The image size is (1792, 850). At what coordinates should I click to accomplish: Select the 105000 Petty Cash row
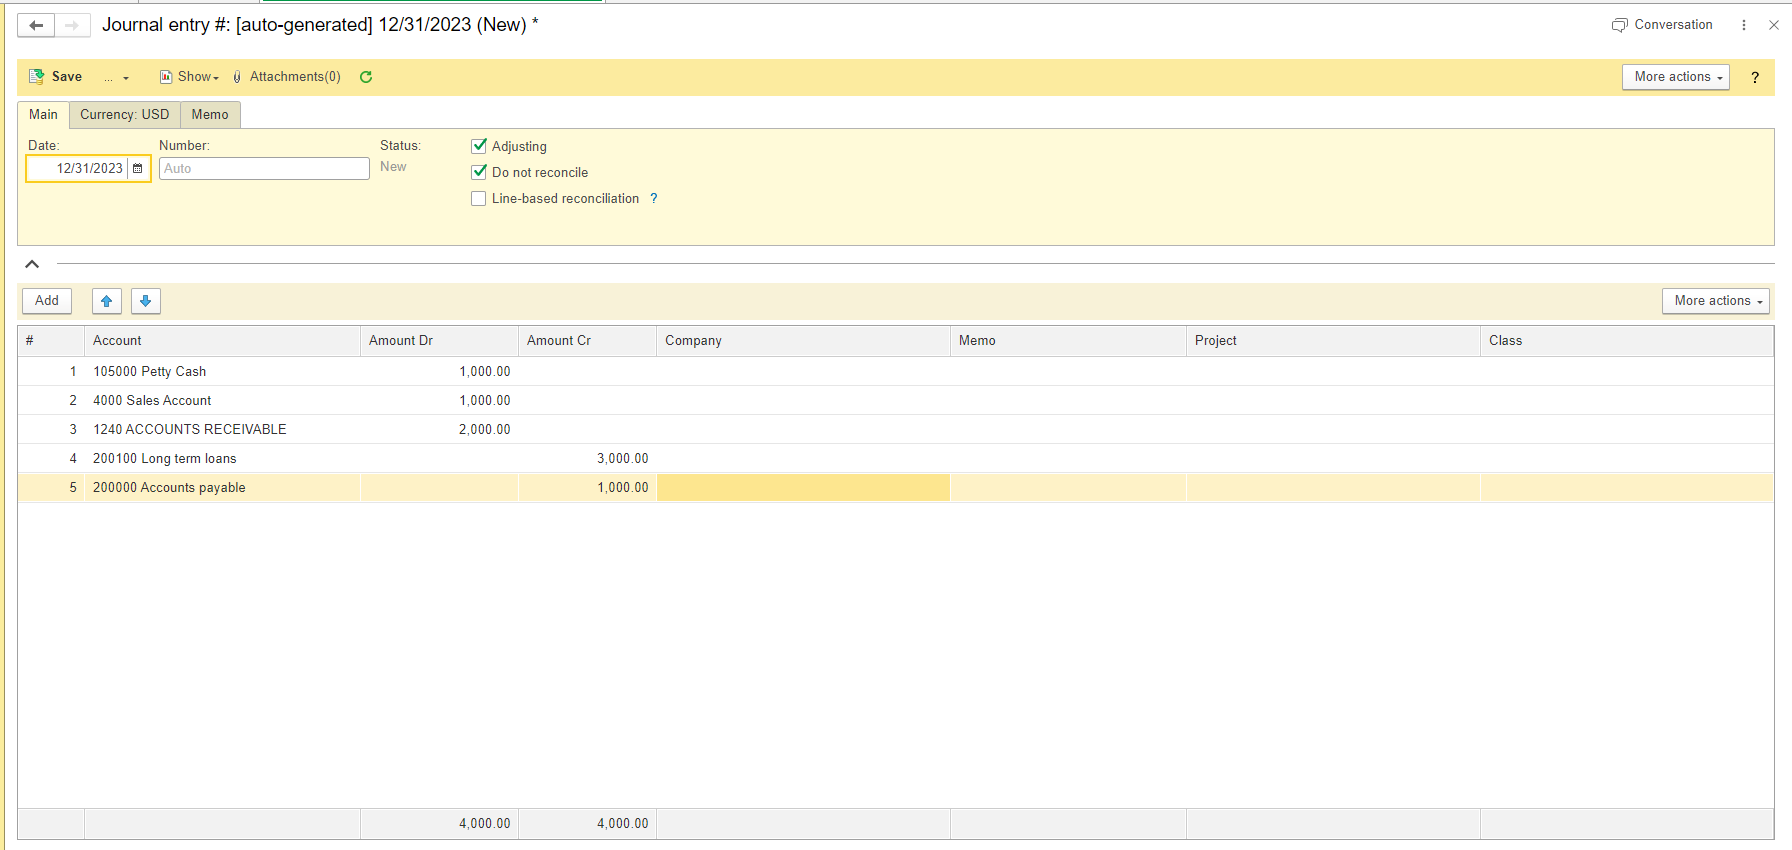(895, 372)
